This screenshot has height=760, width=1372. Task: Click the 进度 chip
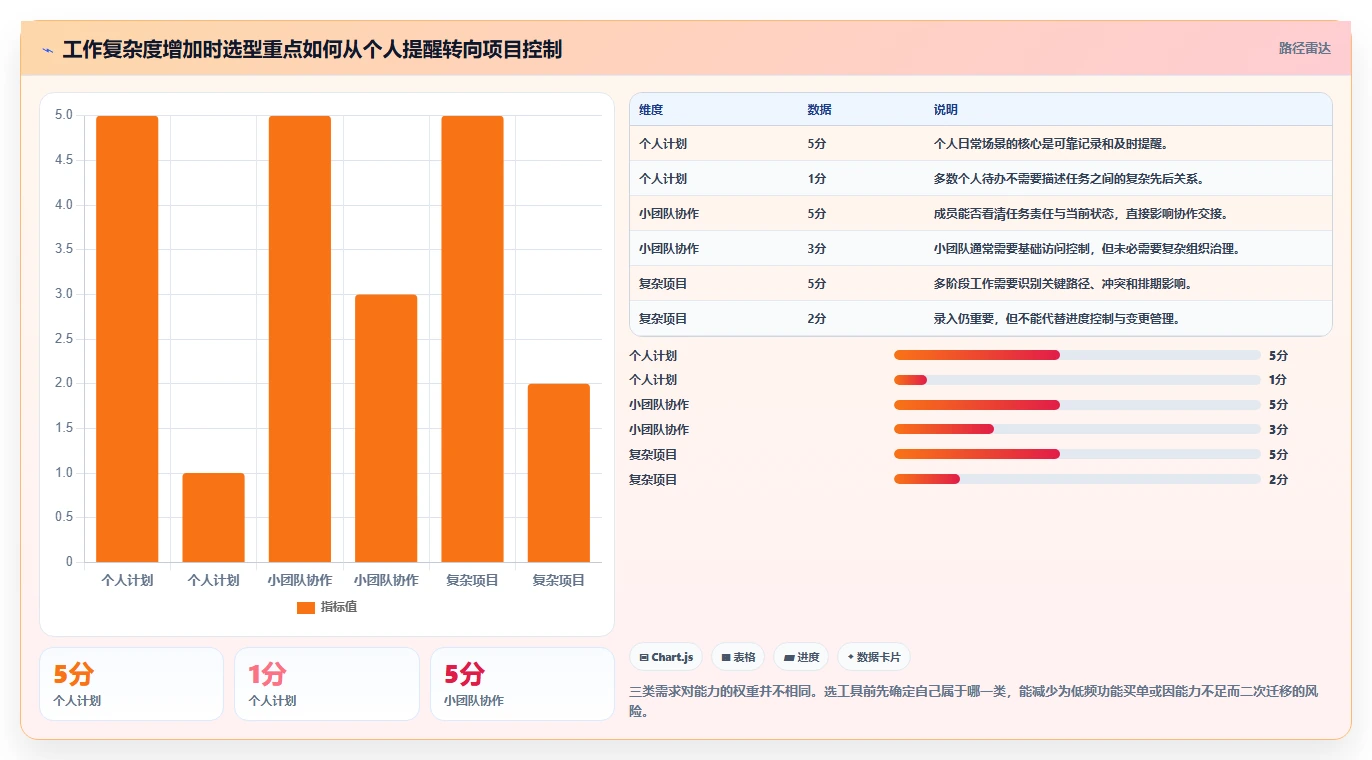801,657
